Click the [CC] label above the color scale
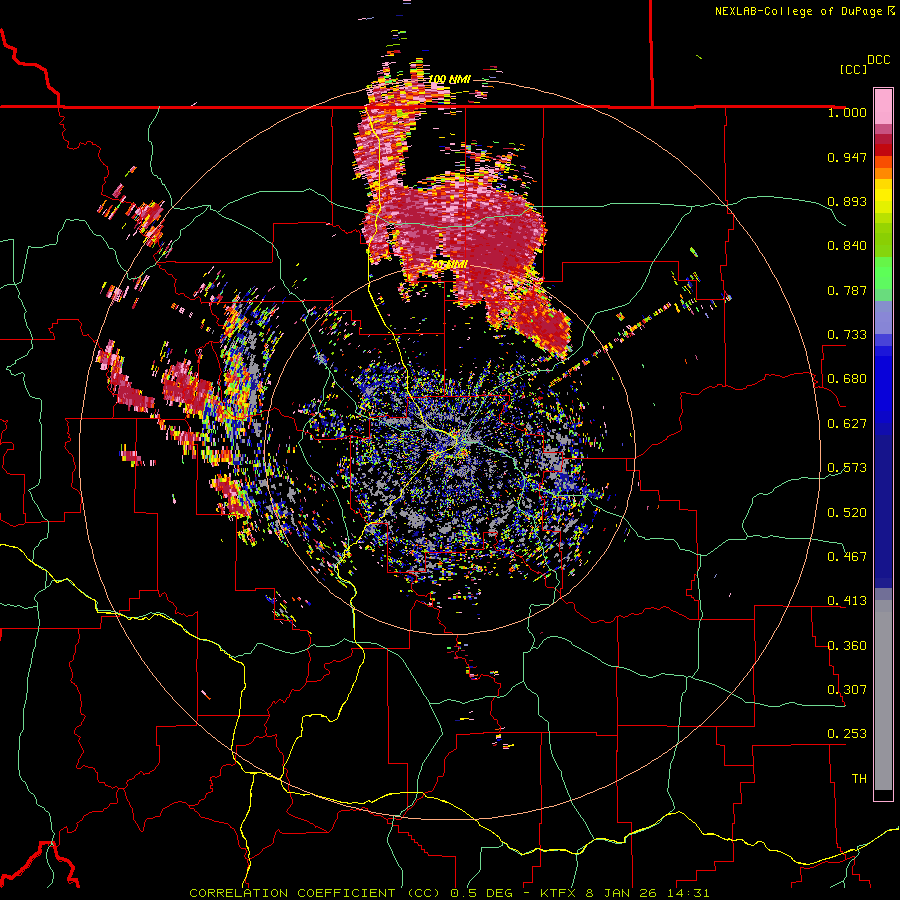This screenshot has height=900, width=900. (853, 69)
